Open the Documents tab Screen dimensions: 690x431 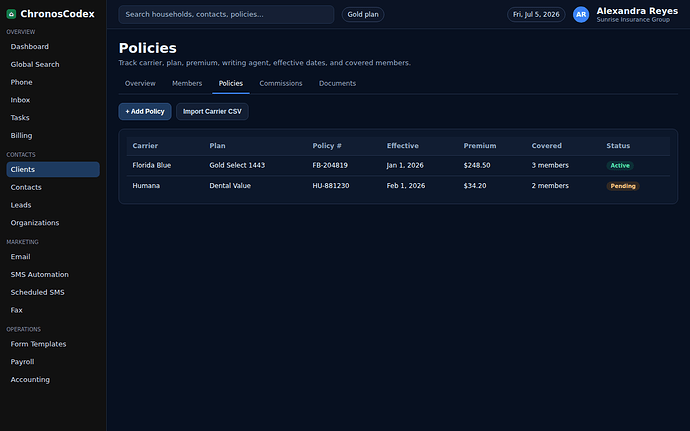pyautogui.click(x=338, y=84)
